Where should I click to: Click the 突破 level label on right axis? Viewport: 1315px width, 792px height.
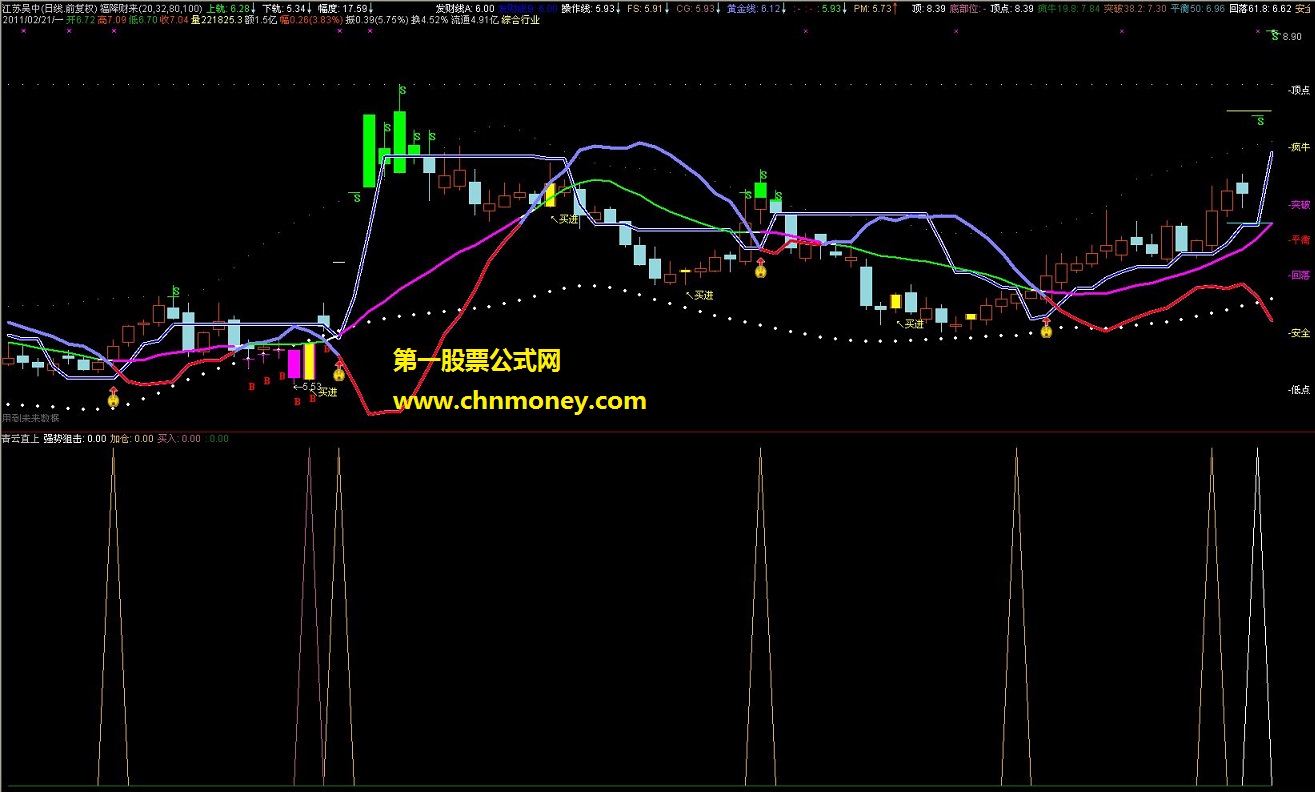(1300, 204)
